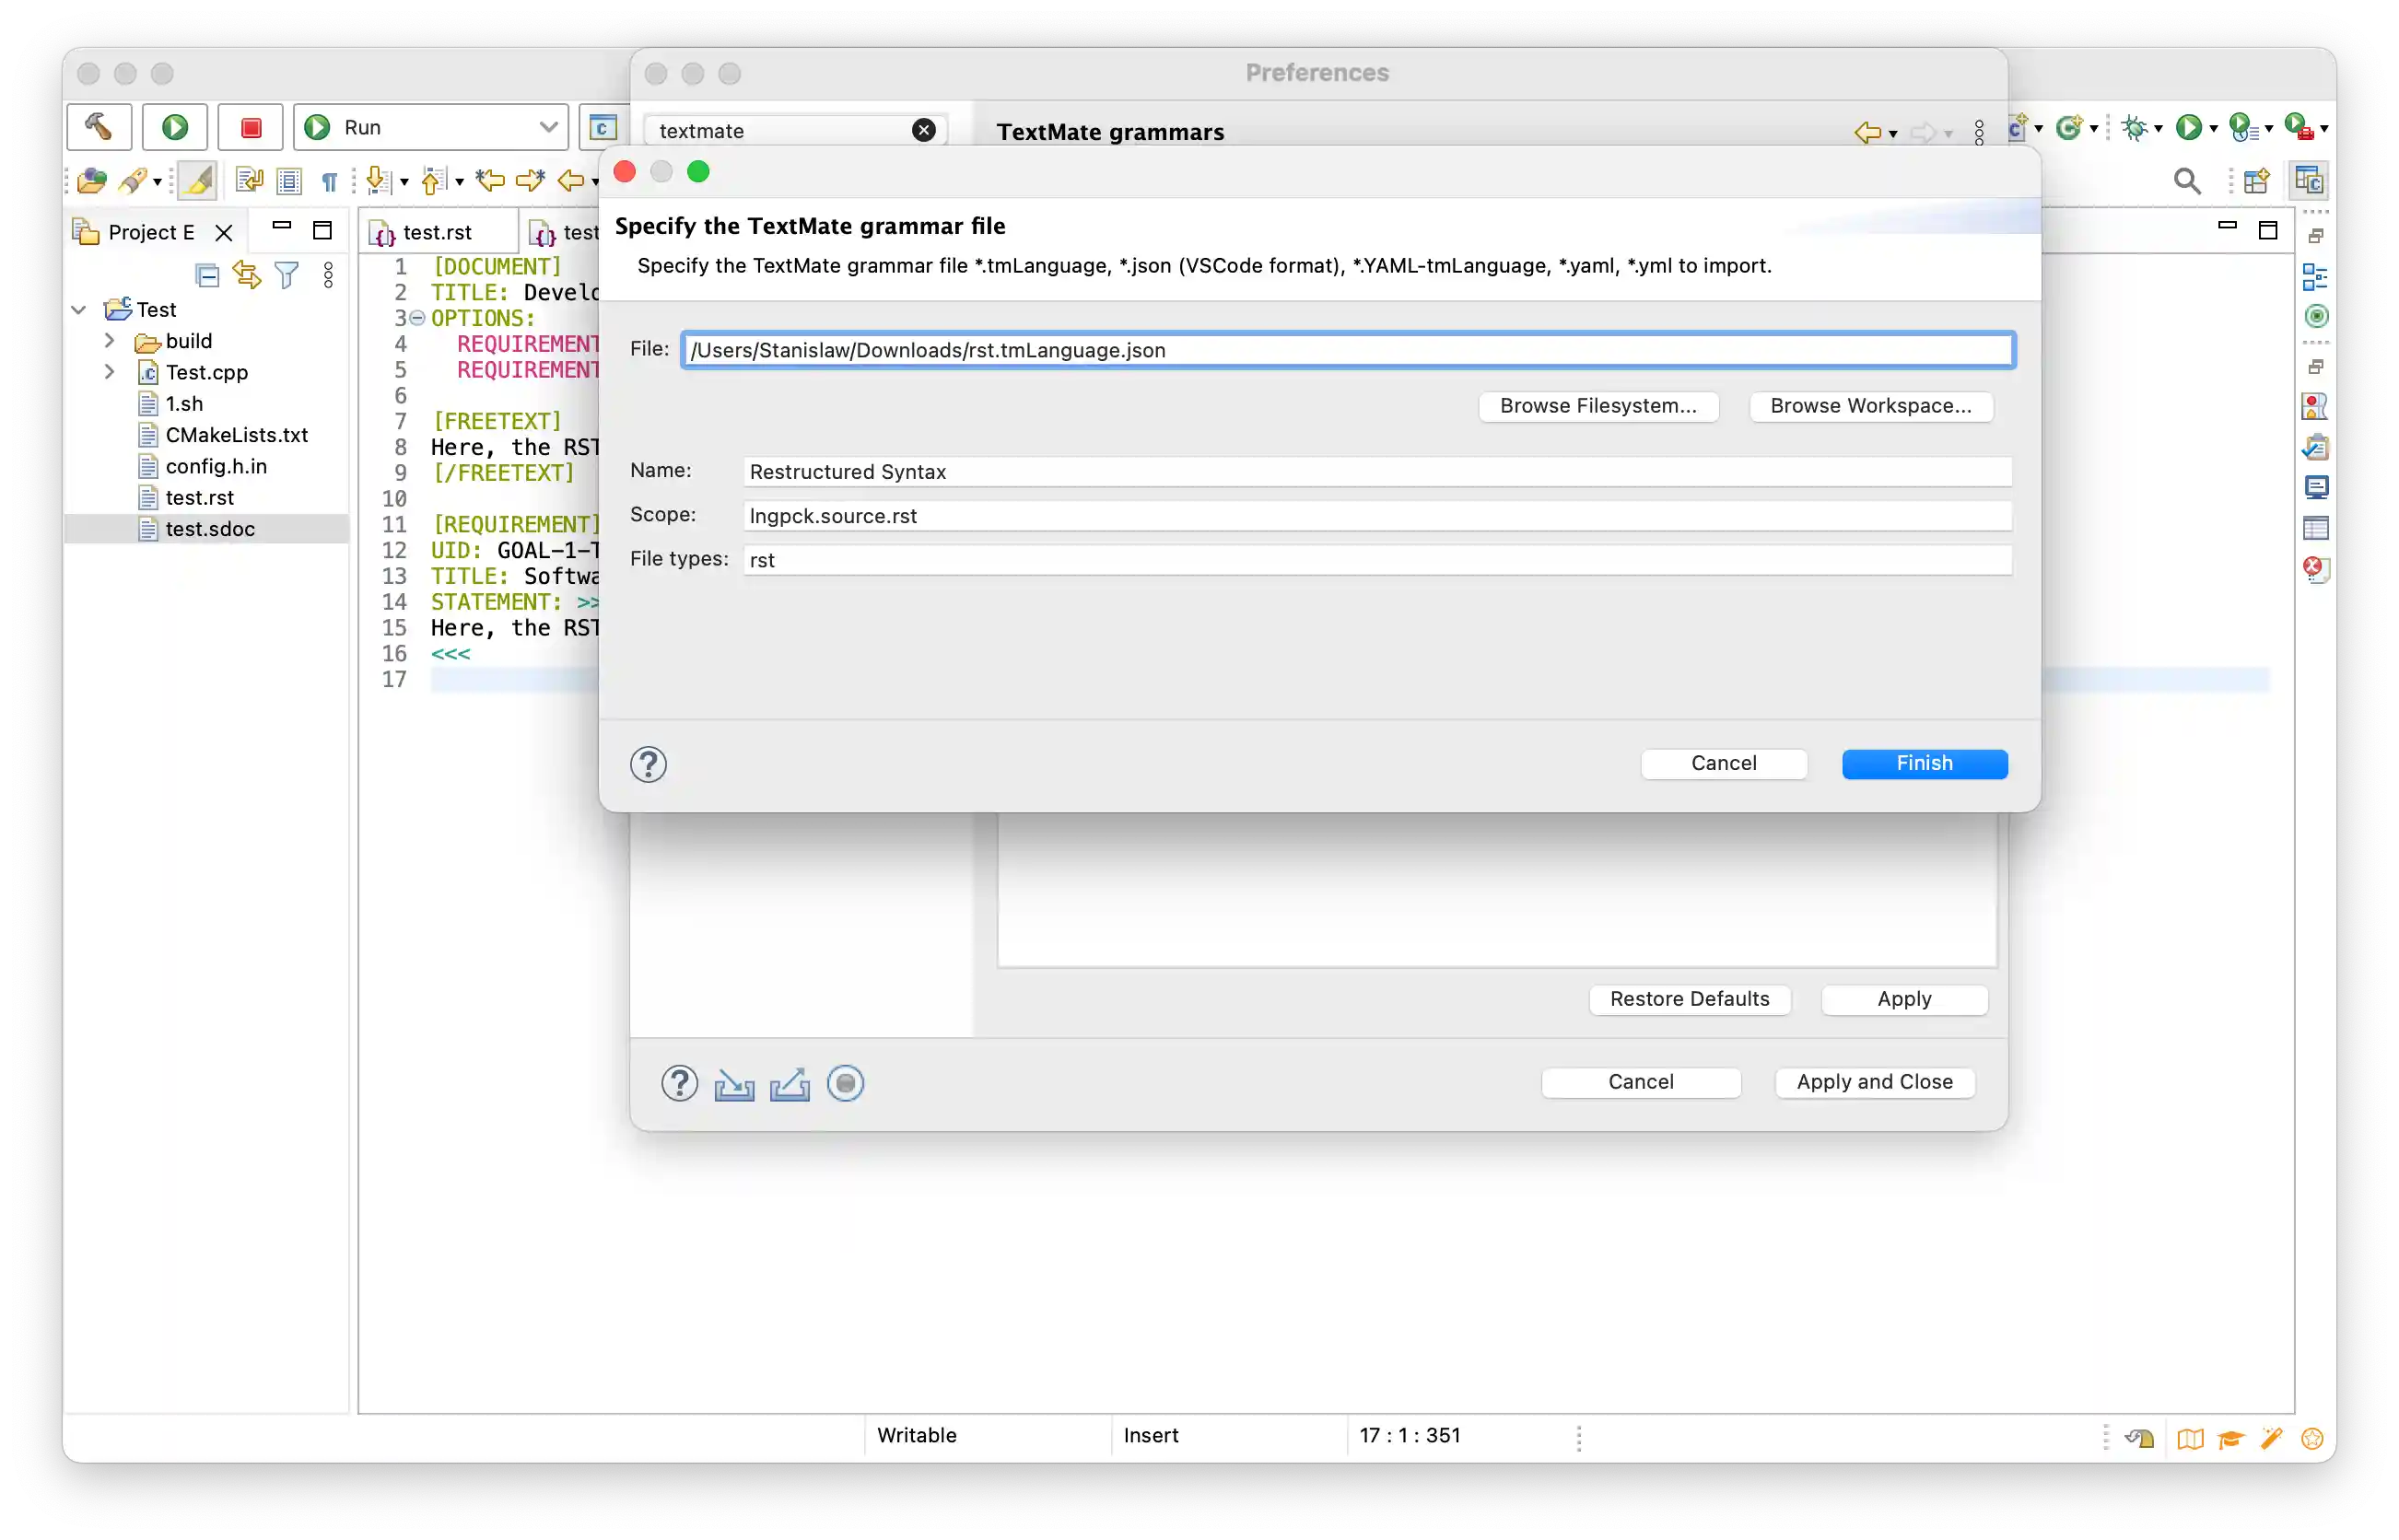Toggle mark occurrences highlighter icon
Screen dimensions: 2399x1540
pos(197,181)
